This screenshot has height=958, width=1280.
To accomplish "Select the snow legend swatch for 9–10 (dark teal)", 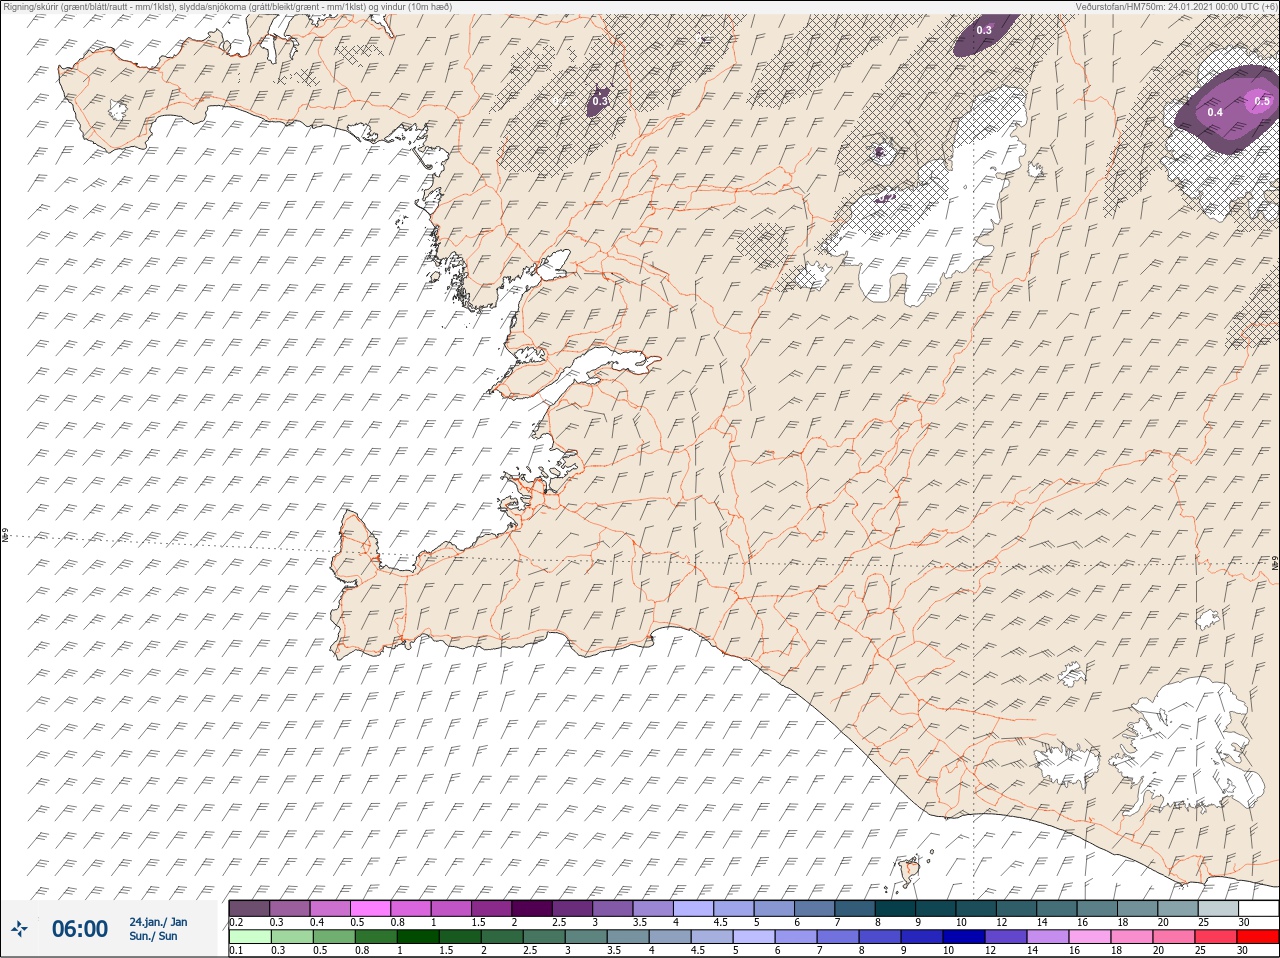I will [936, 908].
